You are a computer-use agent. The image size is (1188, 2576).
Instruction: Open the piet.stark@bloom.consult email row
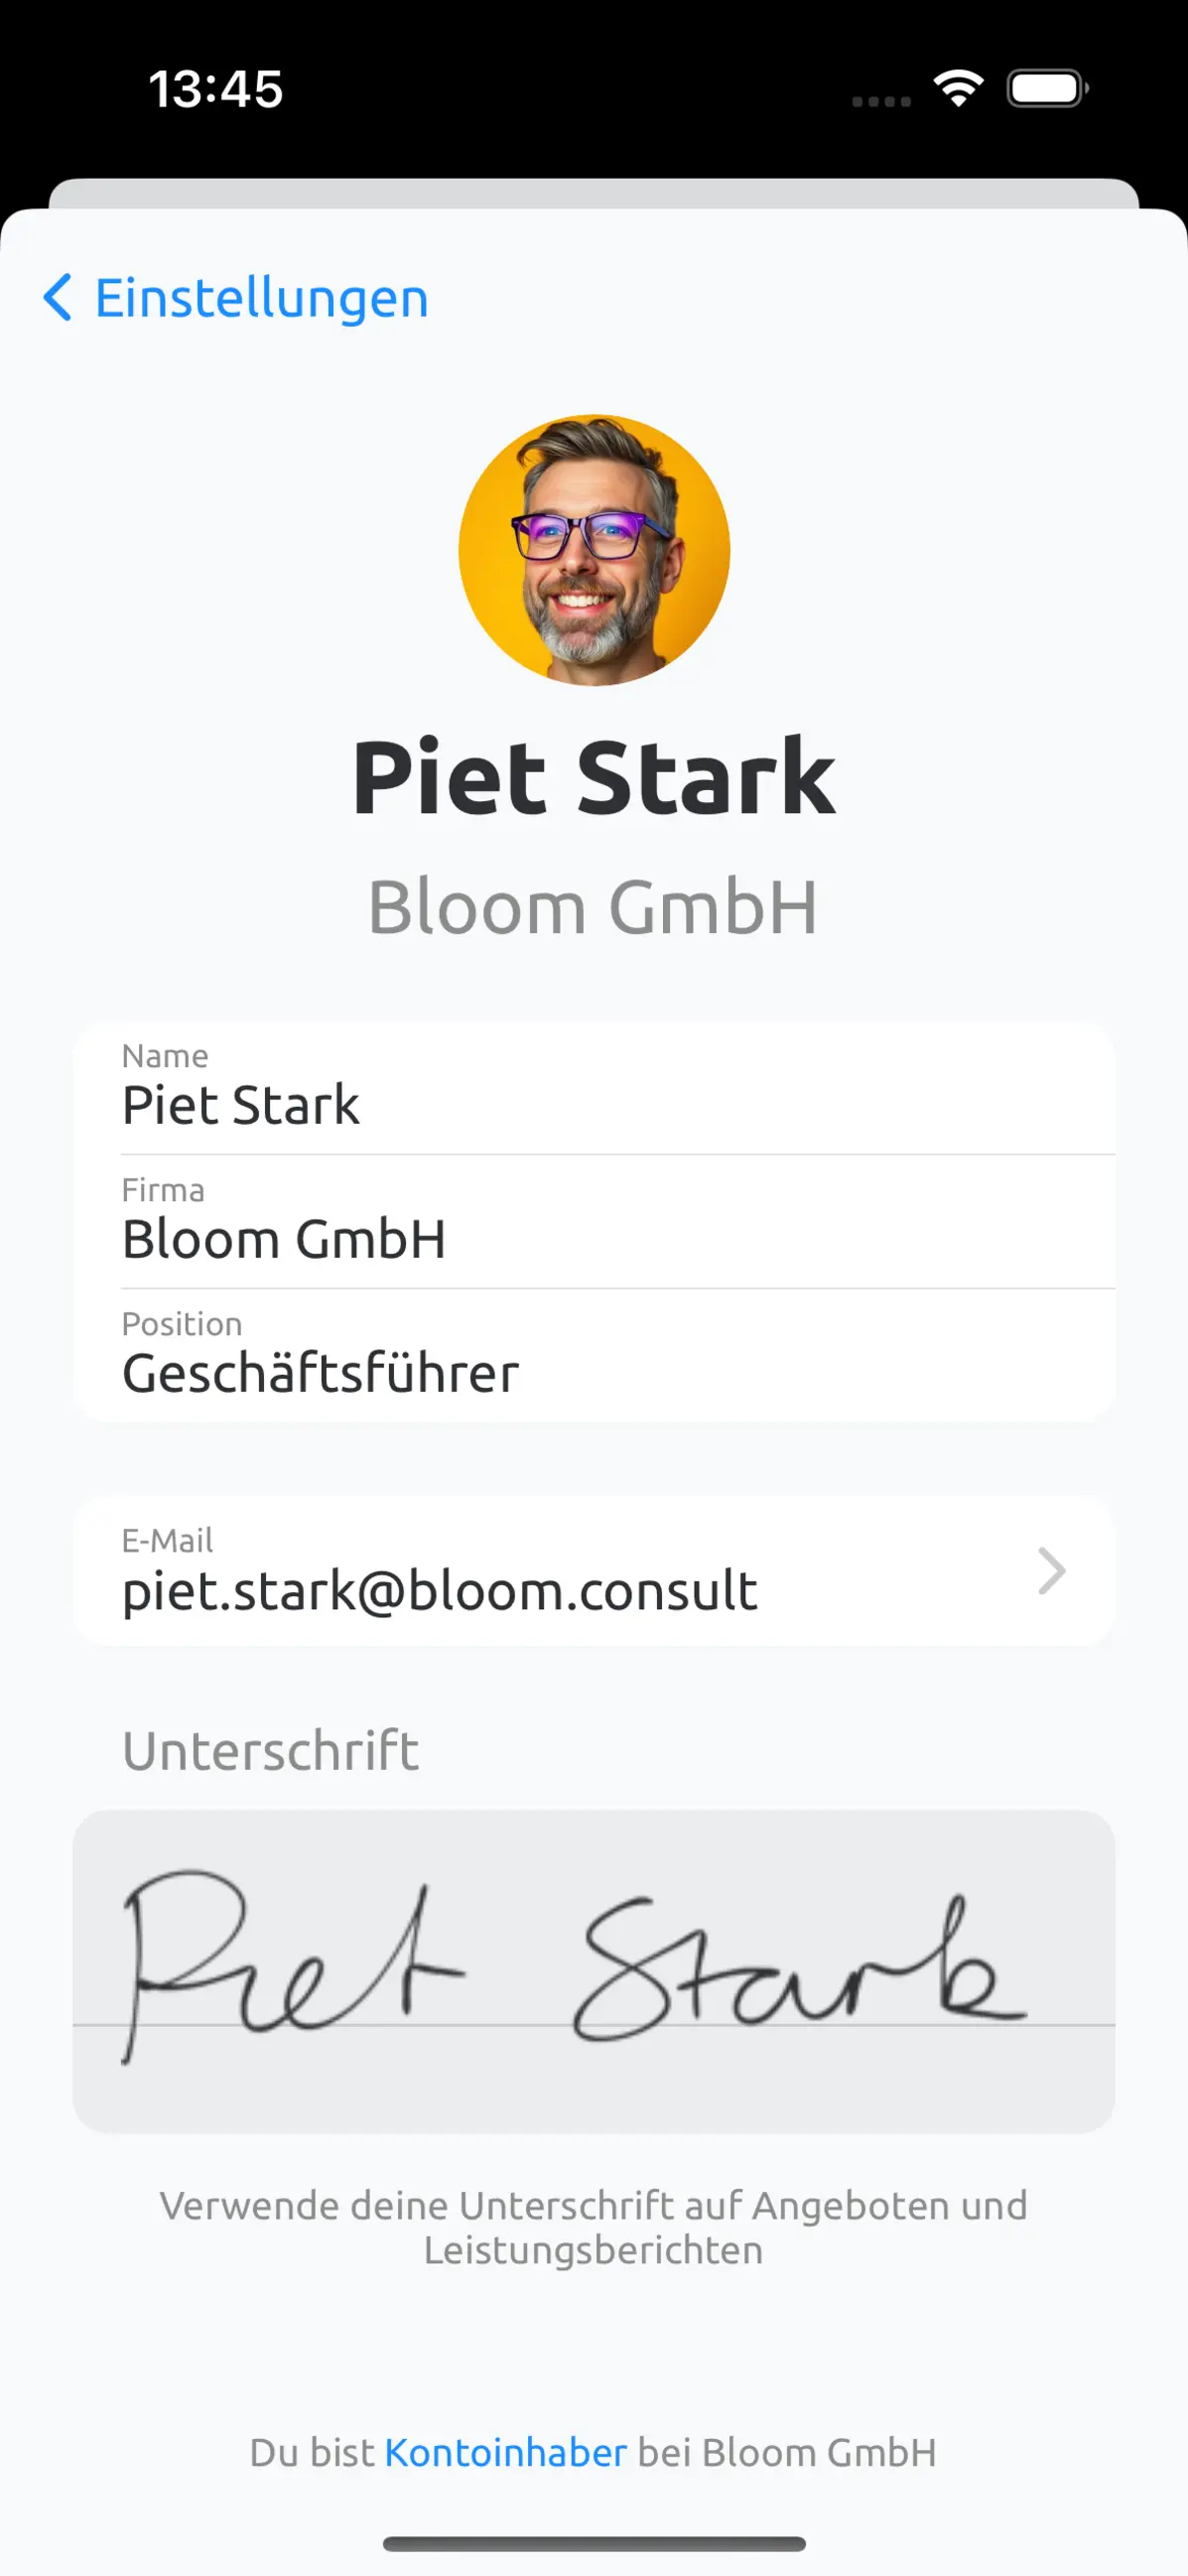[x=594, y=1571]
